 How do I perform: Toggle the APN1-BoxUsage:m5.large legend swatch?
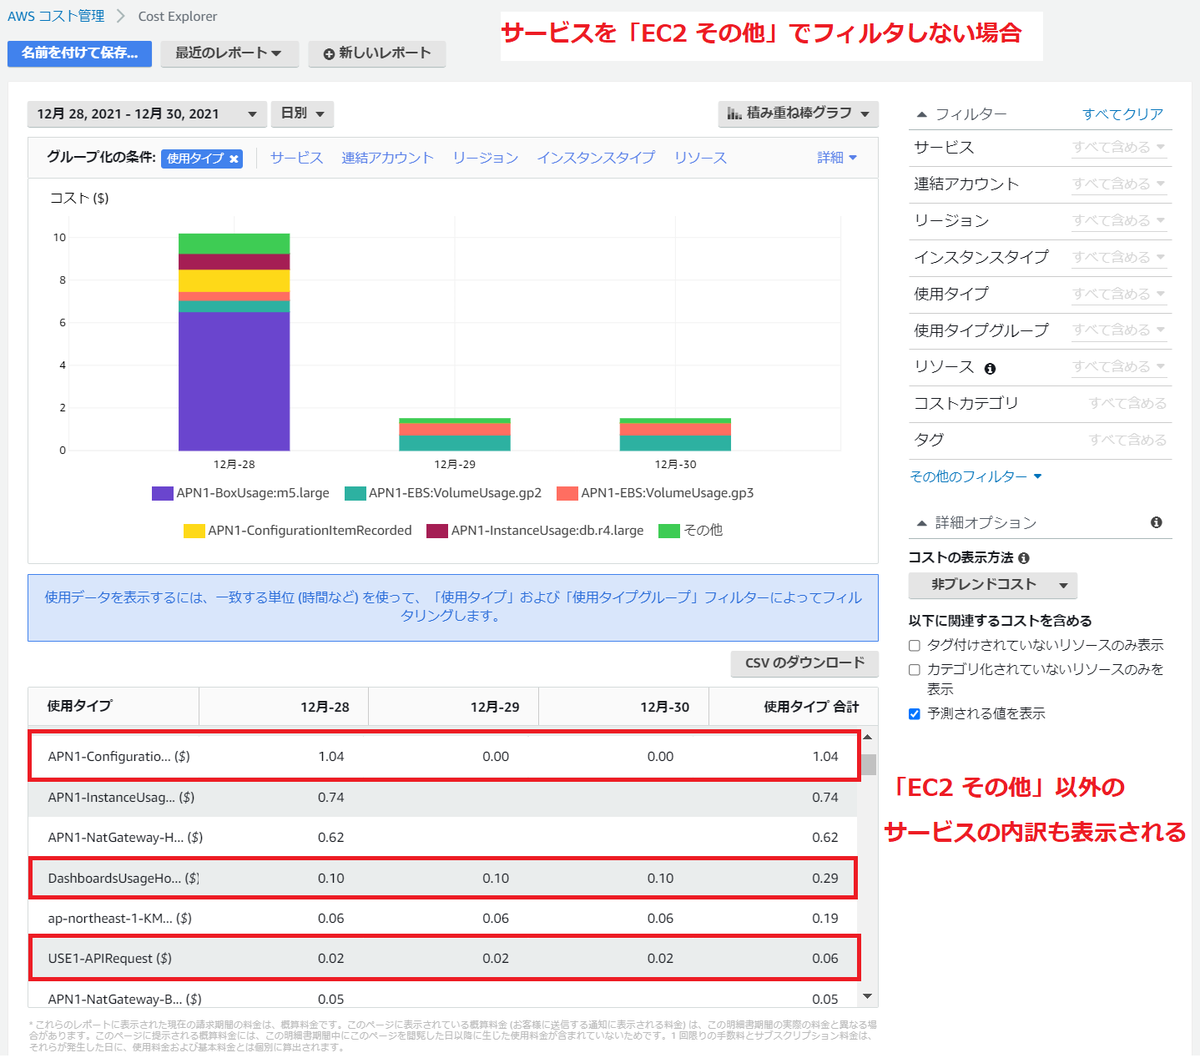162,493
